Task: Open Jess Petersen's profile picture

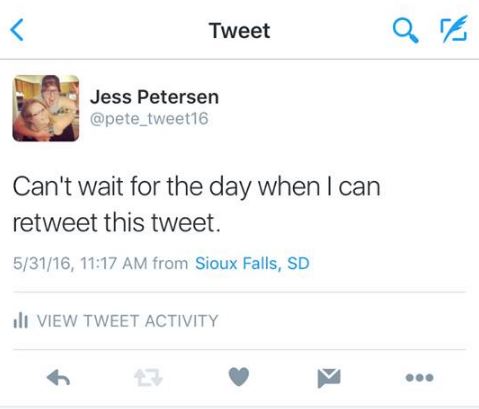Action: pos(46,108)
